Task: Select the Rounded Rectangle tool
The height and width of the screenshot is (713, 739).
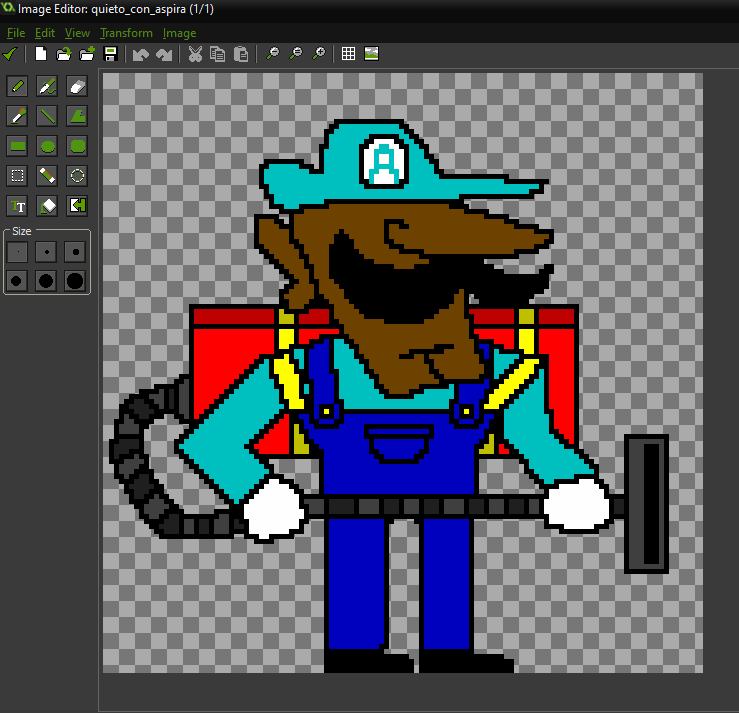Action: coord(77,146)
